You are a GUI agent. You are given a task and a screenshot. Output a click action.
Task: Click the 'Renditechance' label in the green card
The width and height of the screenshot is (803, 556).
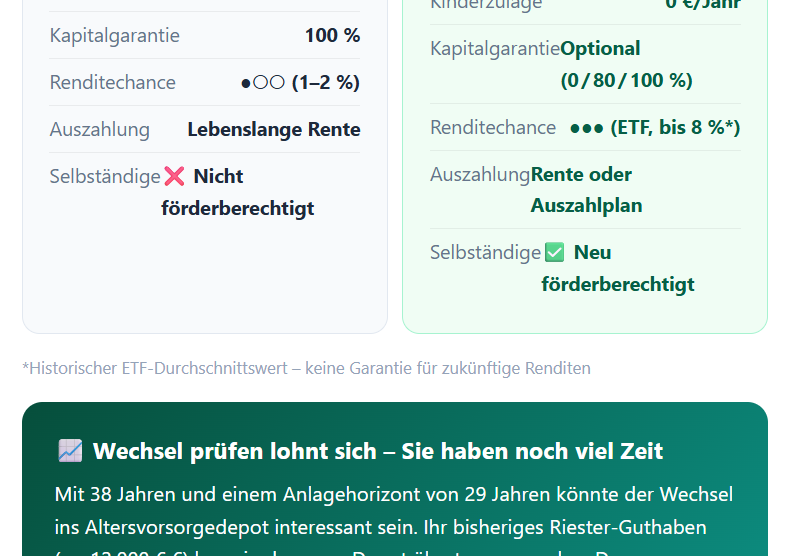[x=493, y=127]
